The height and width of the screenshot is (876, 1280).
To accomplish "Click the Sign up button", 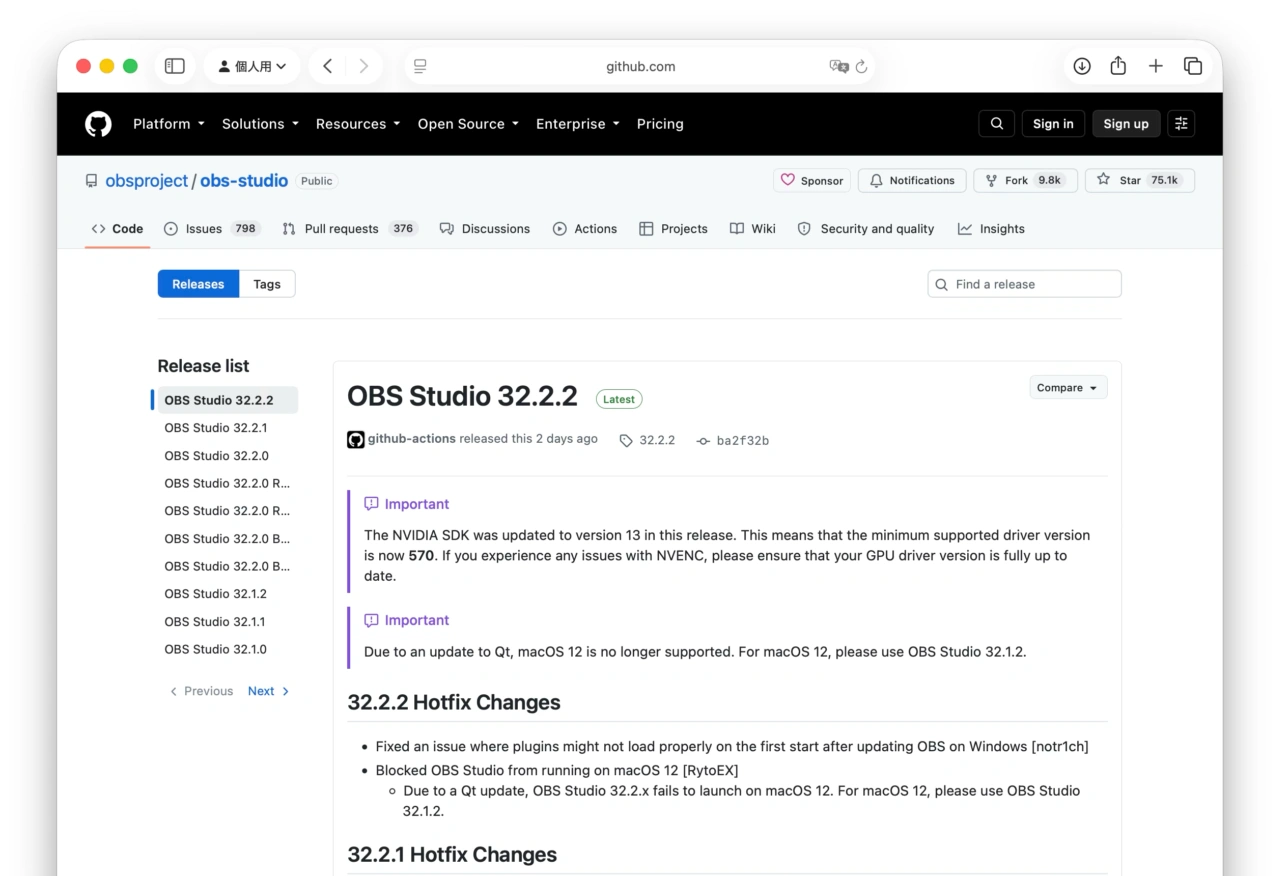I will pyautogui.click(x=1126, y=124).
